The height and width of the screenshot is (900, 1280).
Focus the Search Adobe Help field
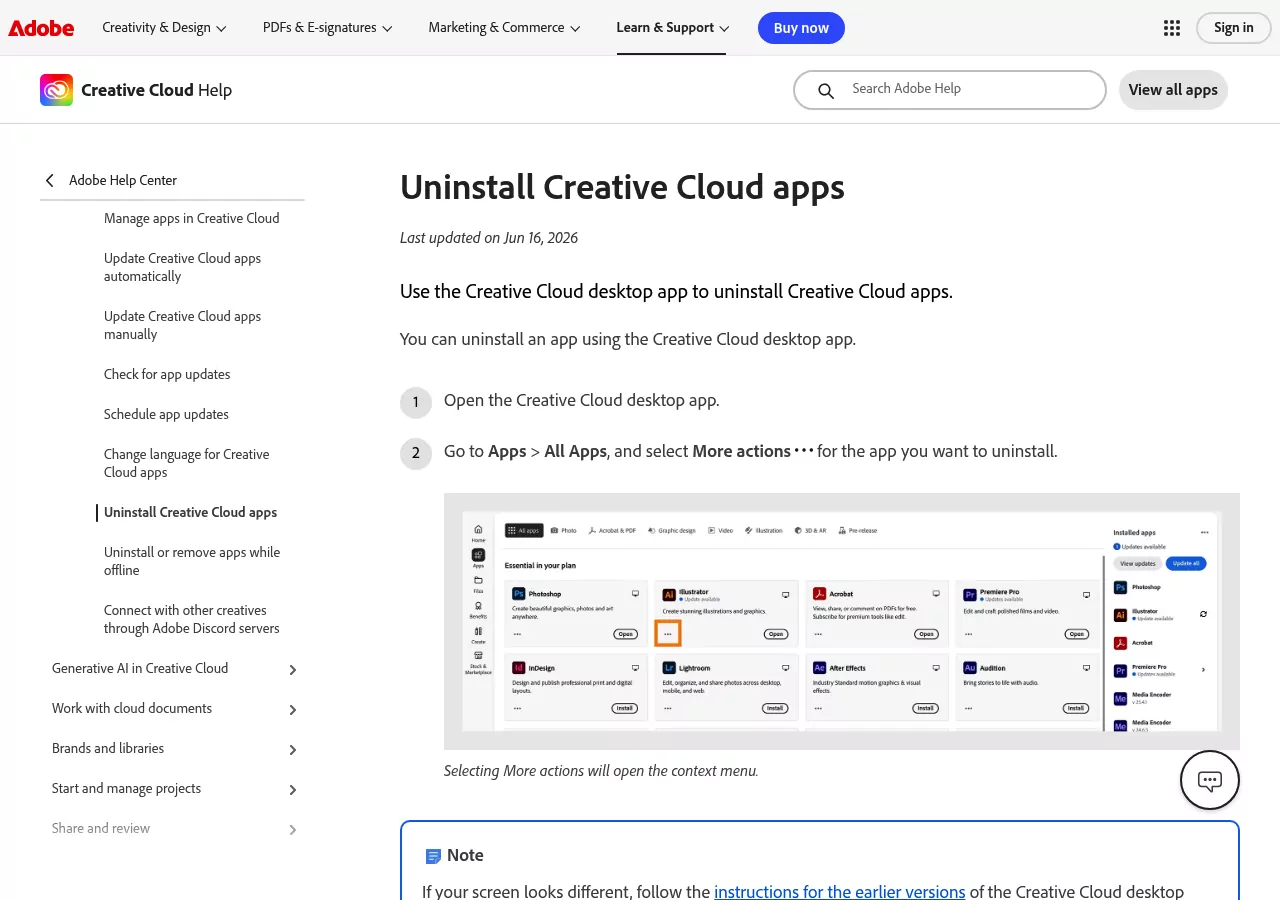pyautogui.click(x=950, y=90)
